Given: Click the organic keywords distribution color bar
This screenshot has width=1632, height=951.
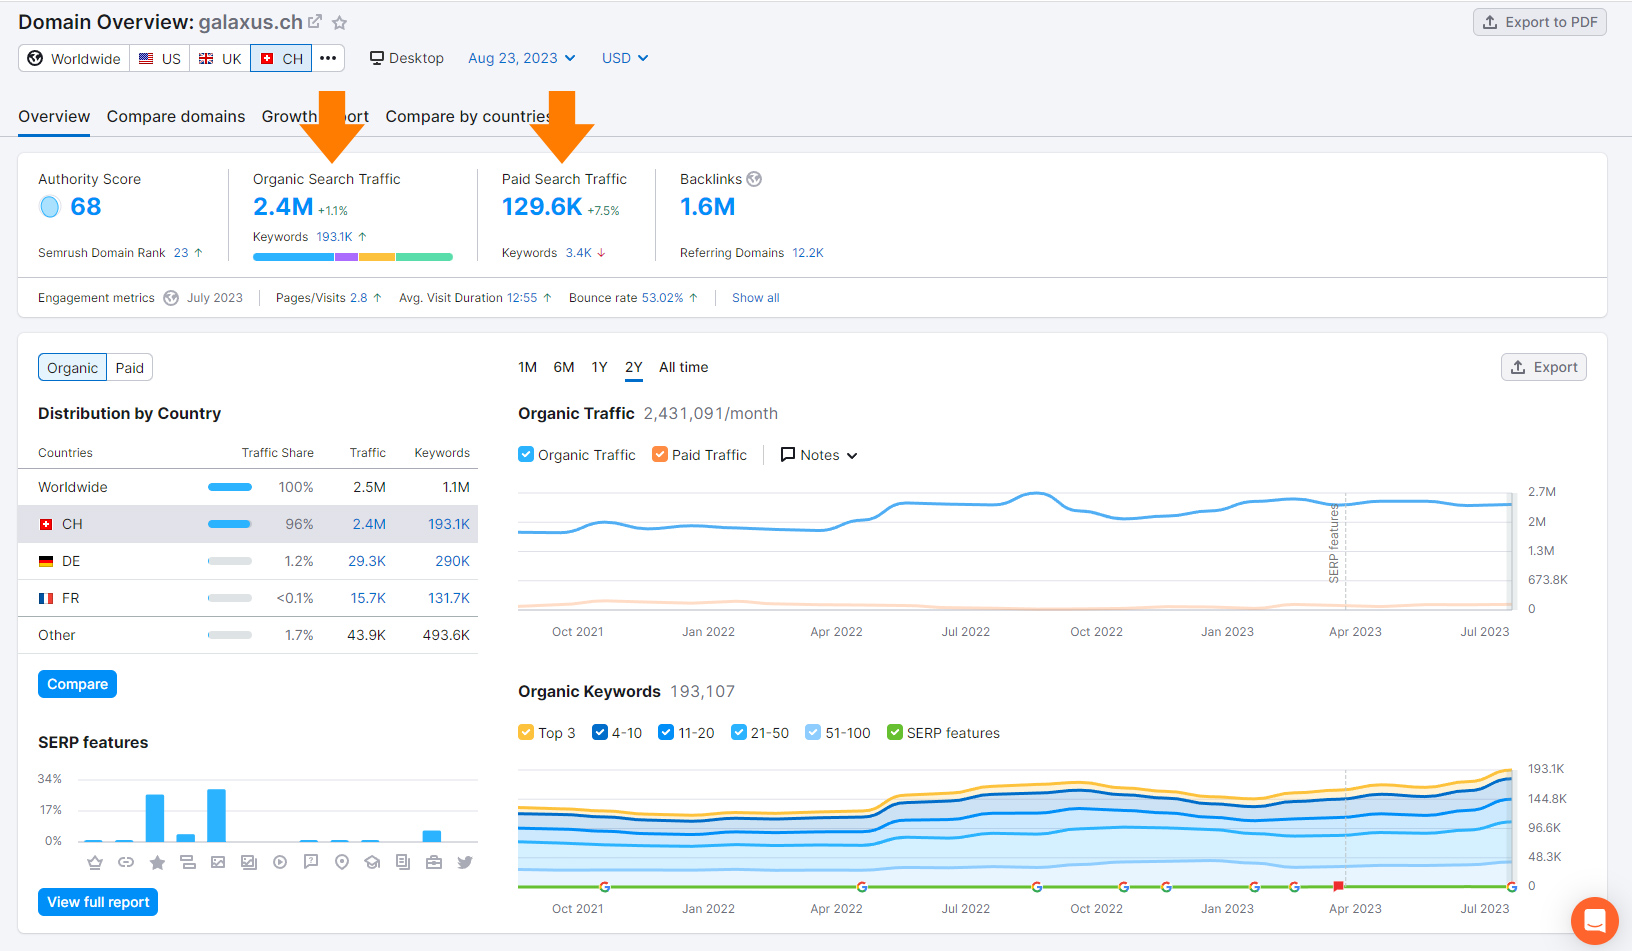Looking at the screenshot, I should tap(353, 257).
